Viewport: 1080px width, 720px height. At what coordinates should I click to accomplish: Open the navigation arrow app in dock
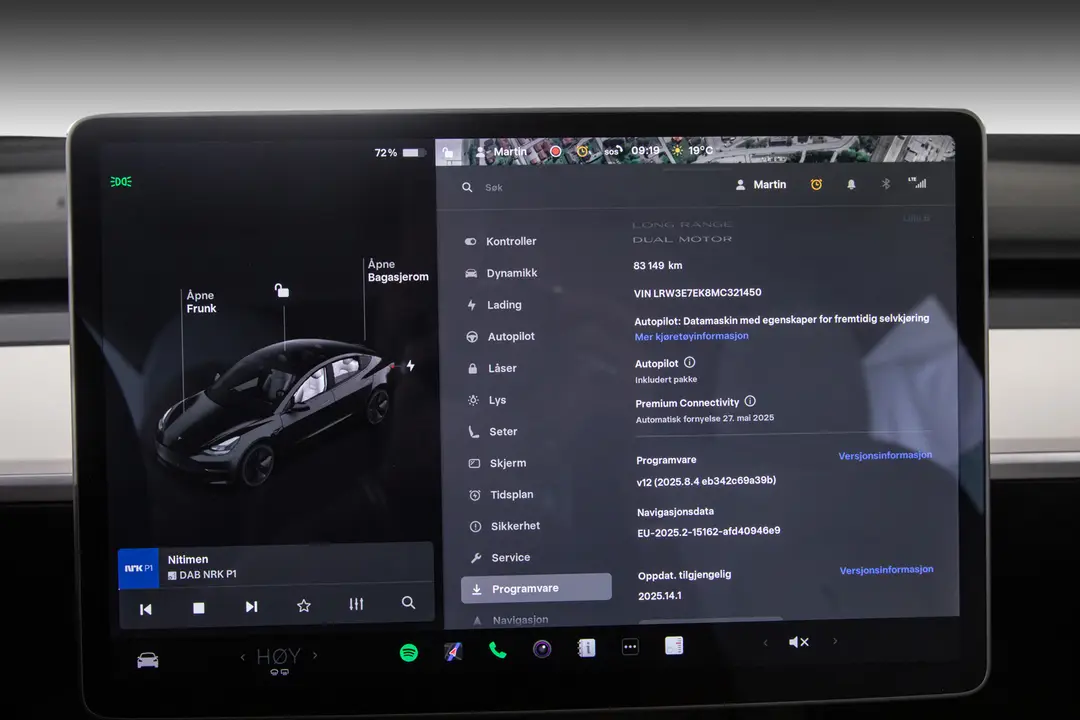(x=453, y=651)
